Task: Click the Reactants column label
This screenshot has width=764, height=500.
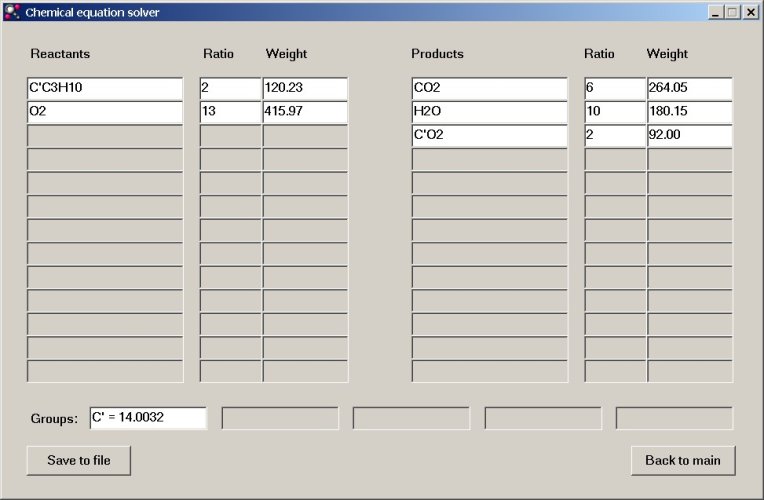Action: (60, 54)
